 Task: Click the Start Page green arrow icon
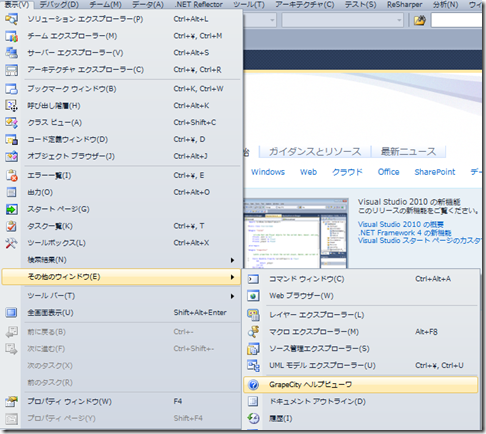pyautogui.click(x=11, y=209)
